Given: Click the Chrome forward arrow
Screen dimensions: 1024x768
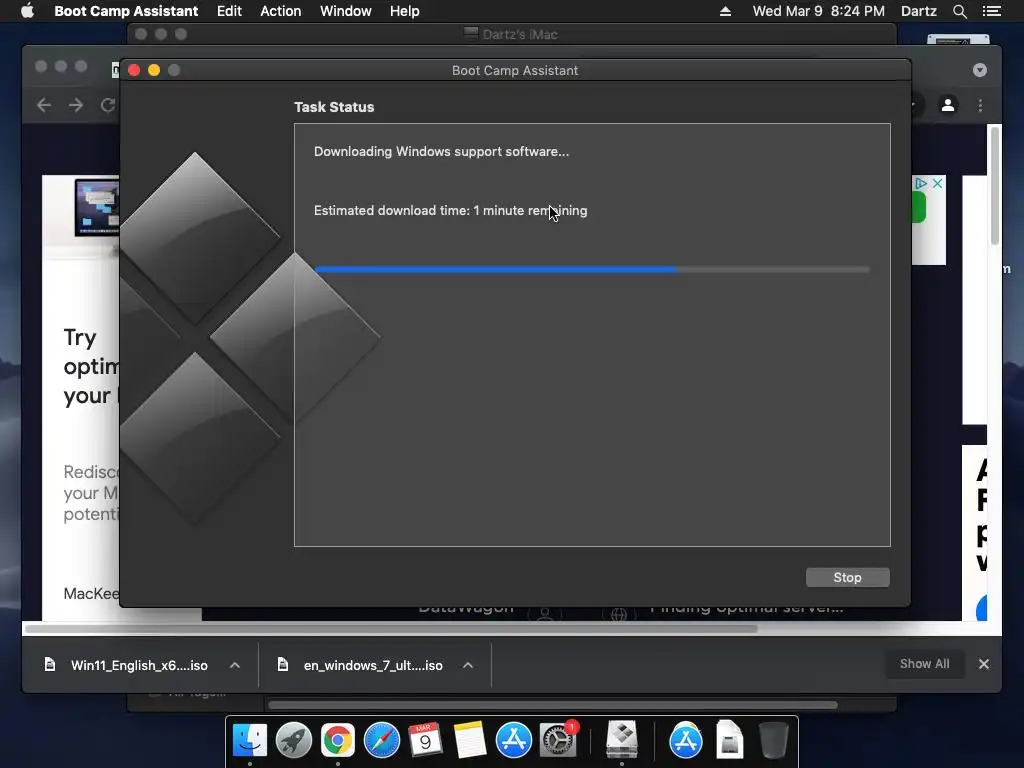Looking at the screenshot, I should click(76, 105).
